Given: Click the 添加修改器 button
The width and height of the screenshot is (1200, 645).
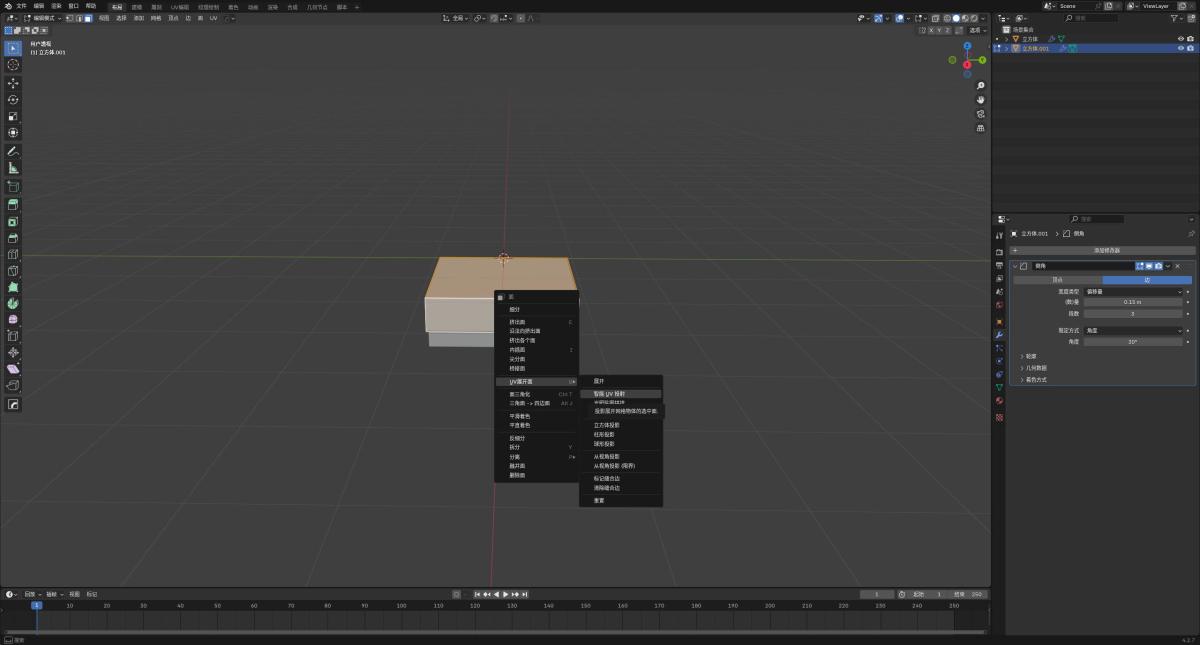Looking at the screenshot, I should (x=1105, y=250).
